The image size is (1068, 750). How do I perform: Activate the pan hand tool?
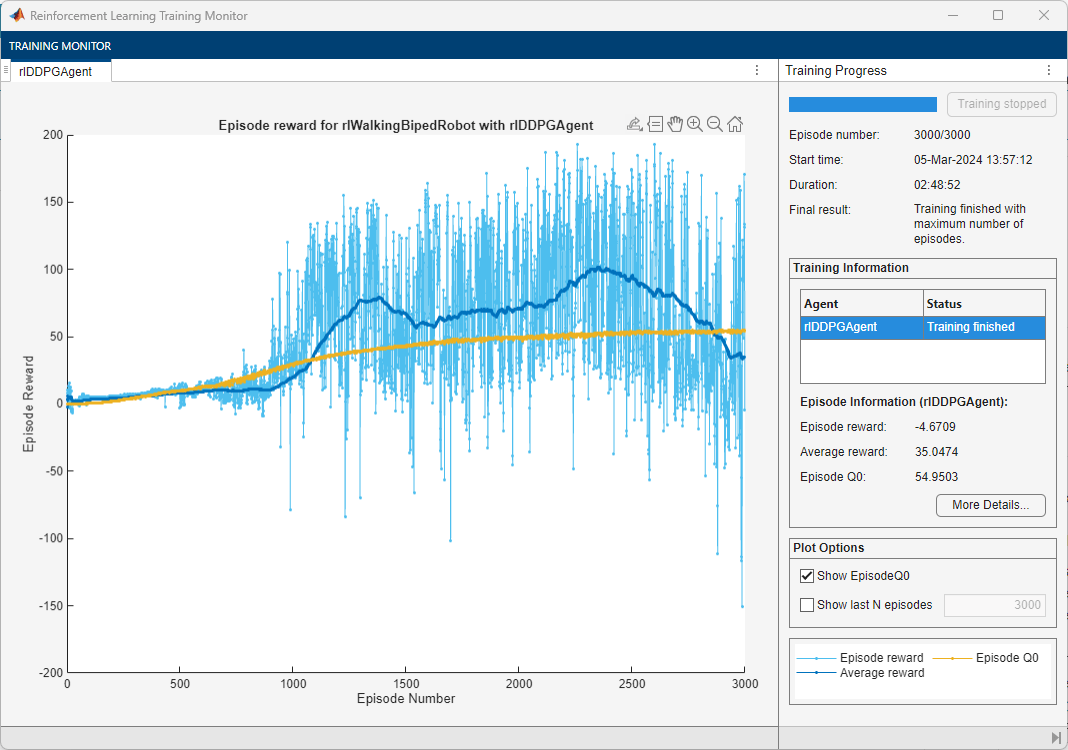(x=675, y=124)
